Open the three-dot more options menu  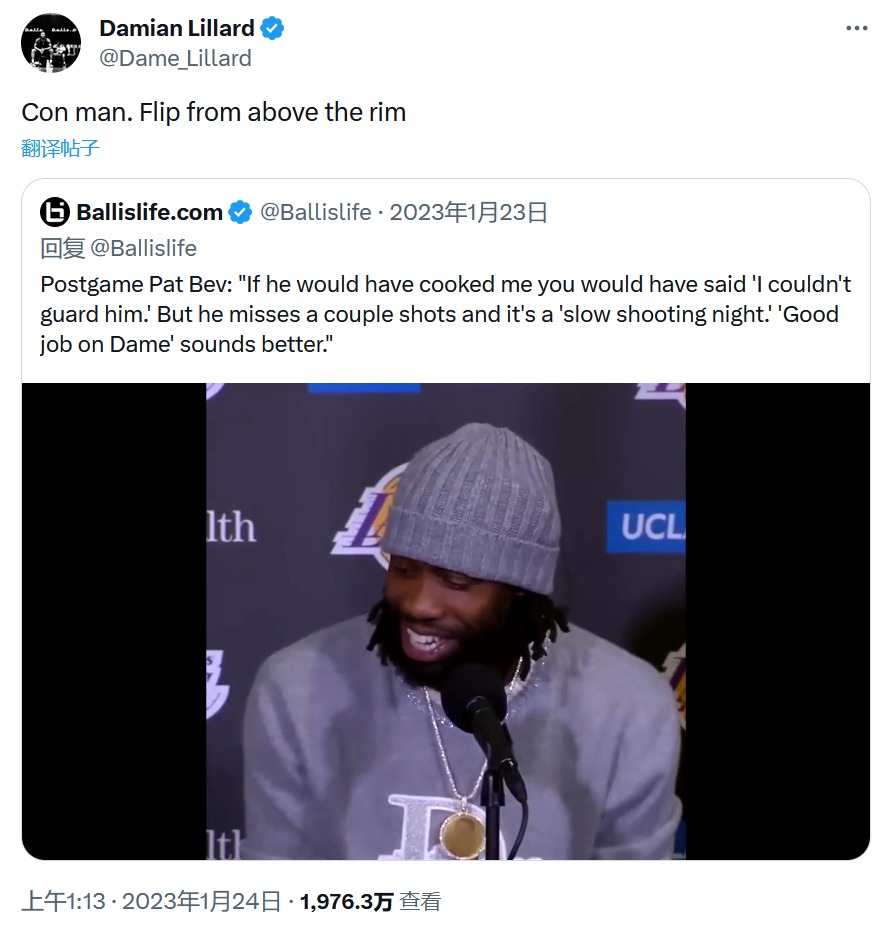[x=857, y=28]
